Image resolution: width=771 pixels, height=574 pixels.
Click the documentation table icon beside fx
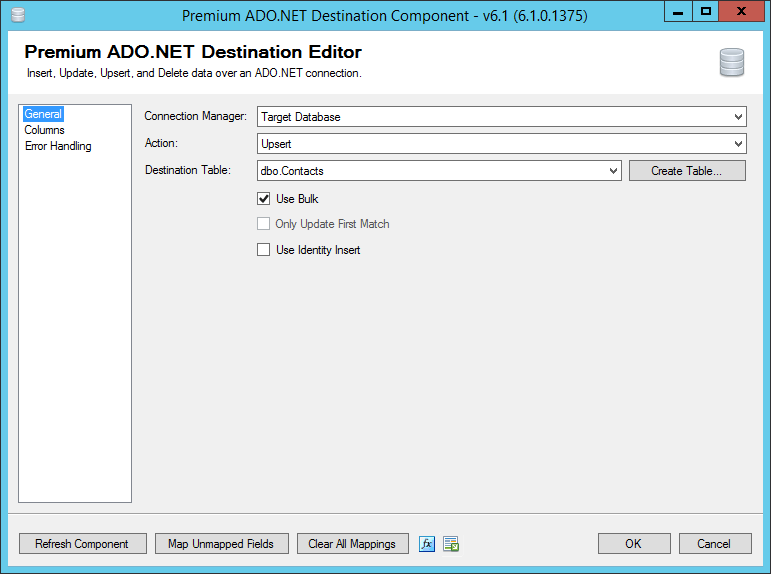tap(451, 544)
